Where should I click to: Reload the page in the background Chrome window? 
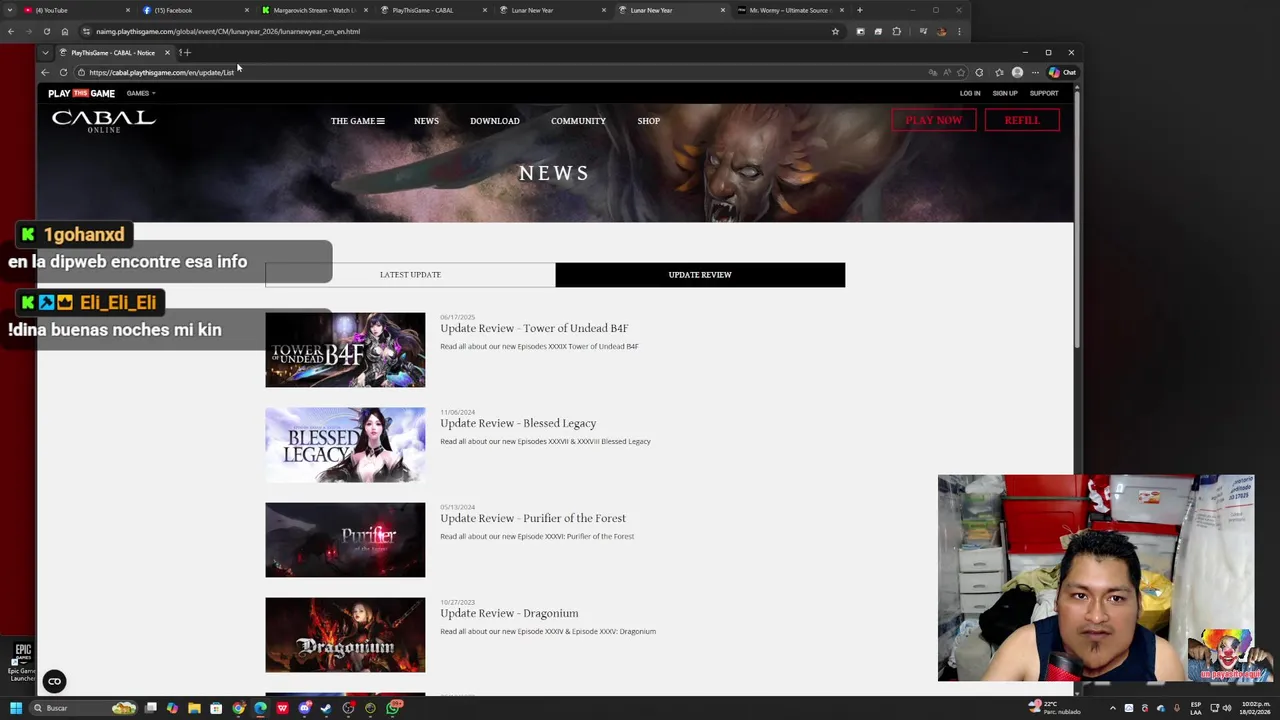pyautogui.click(x=46, y=31)
